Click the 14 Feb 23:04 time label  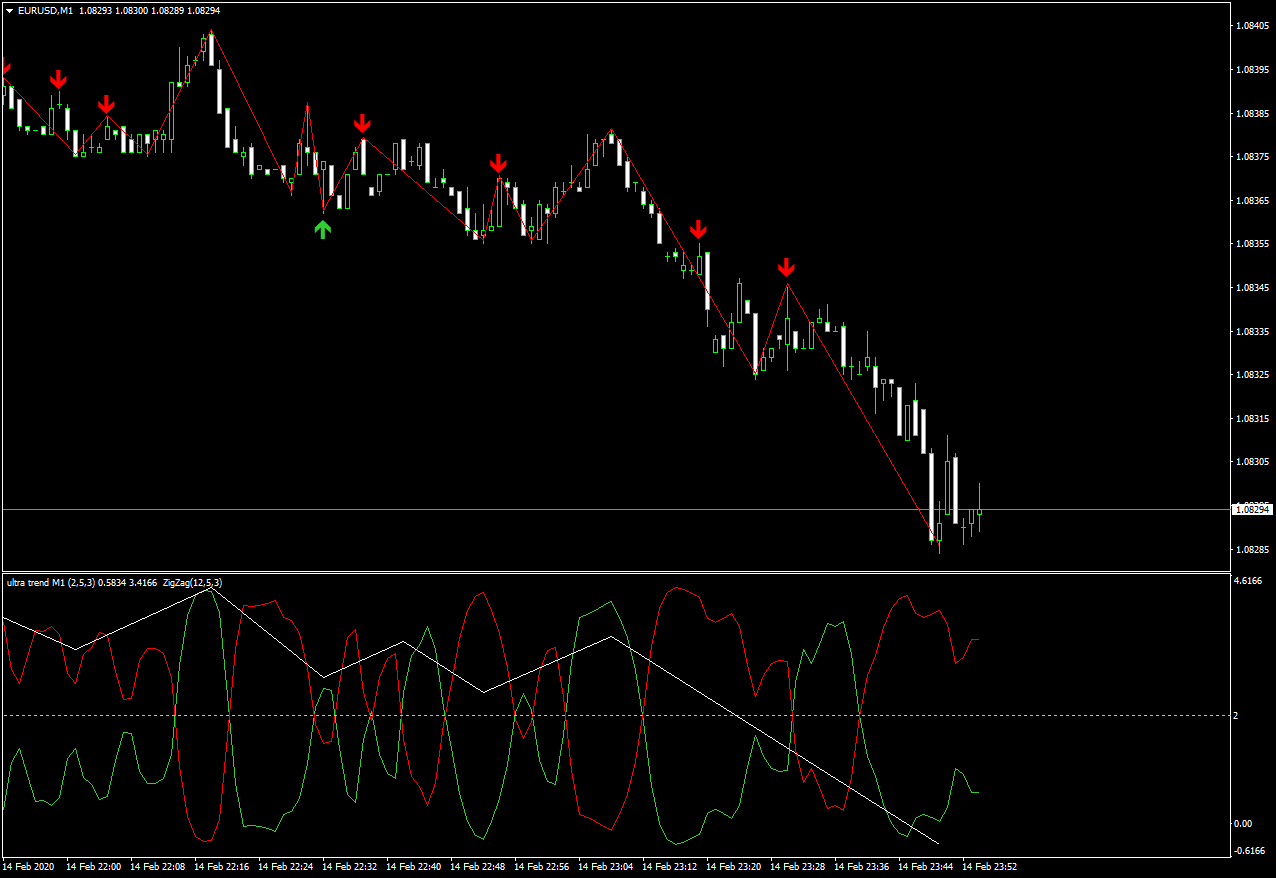pos(605,867)
